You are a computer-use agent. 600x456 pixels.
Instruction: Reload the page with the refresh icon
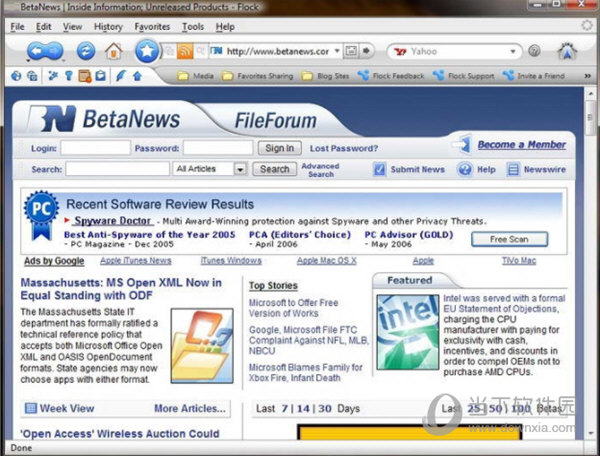tap(86, 51)
